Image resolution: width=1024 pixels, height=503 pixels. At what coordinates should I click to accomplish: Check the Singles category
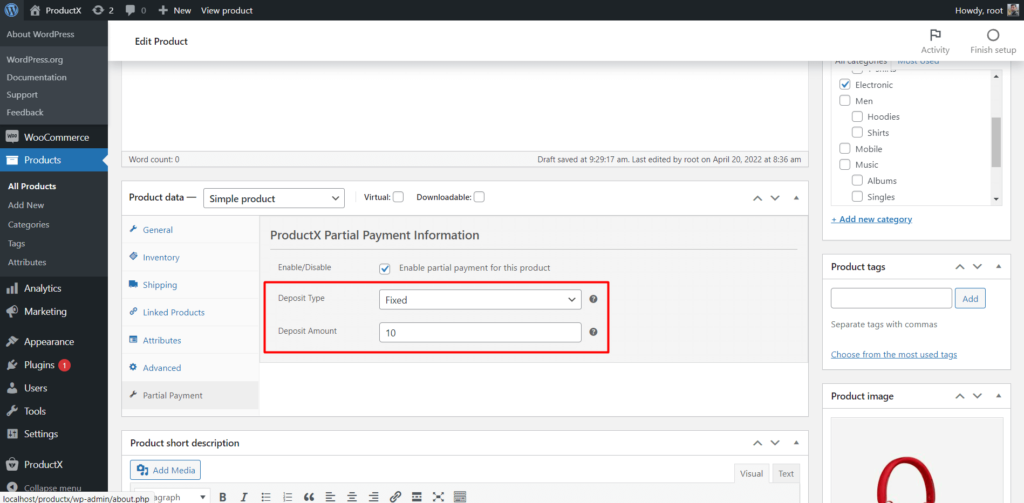857,197
